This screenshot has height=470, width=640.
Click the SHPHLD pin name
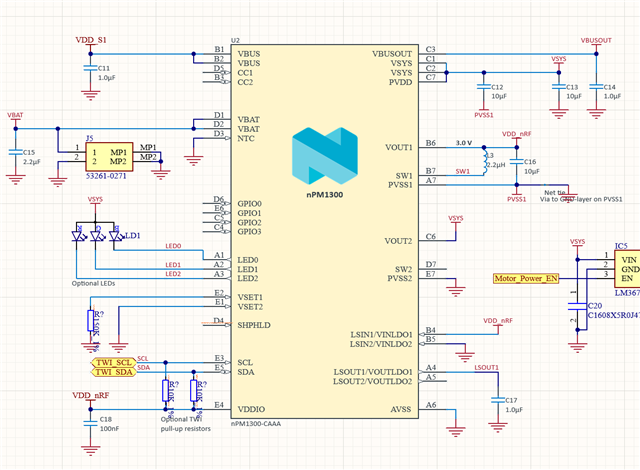254,325
